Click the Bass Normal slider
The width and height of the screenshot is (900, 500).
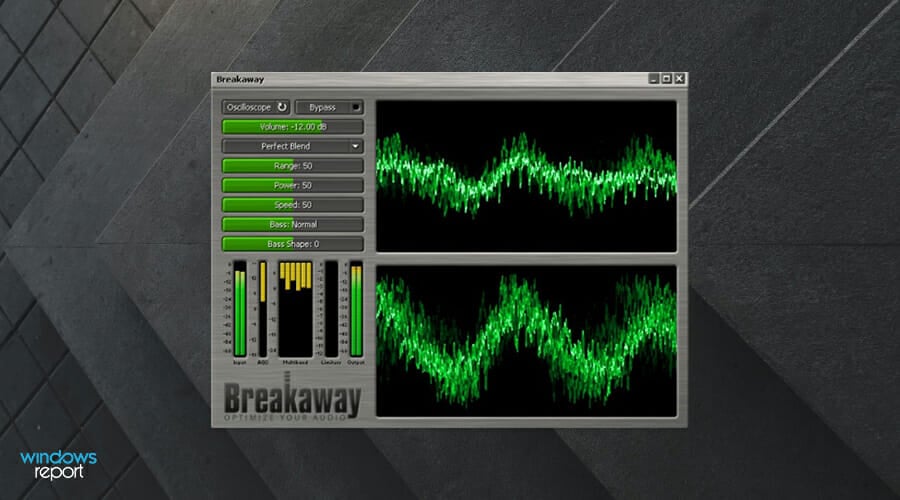(292, 224)
